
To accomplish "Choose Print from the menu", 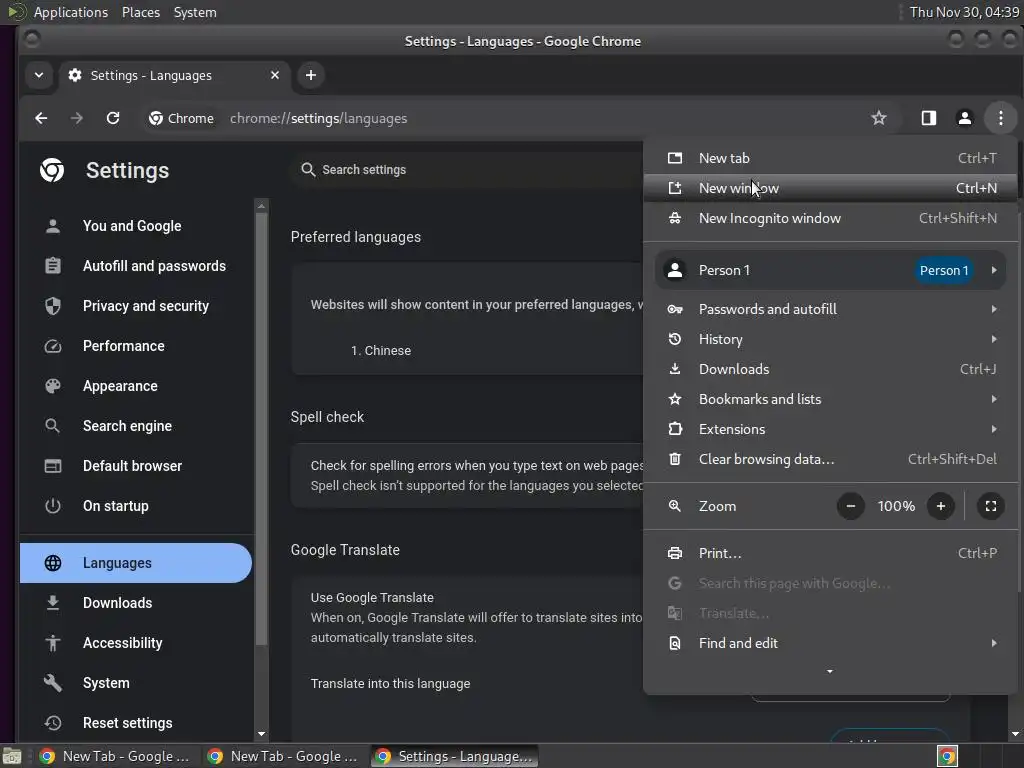I will click(x=830, y=553).
